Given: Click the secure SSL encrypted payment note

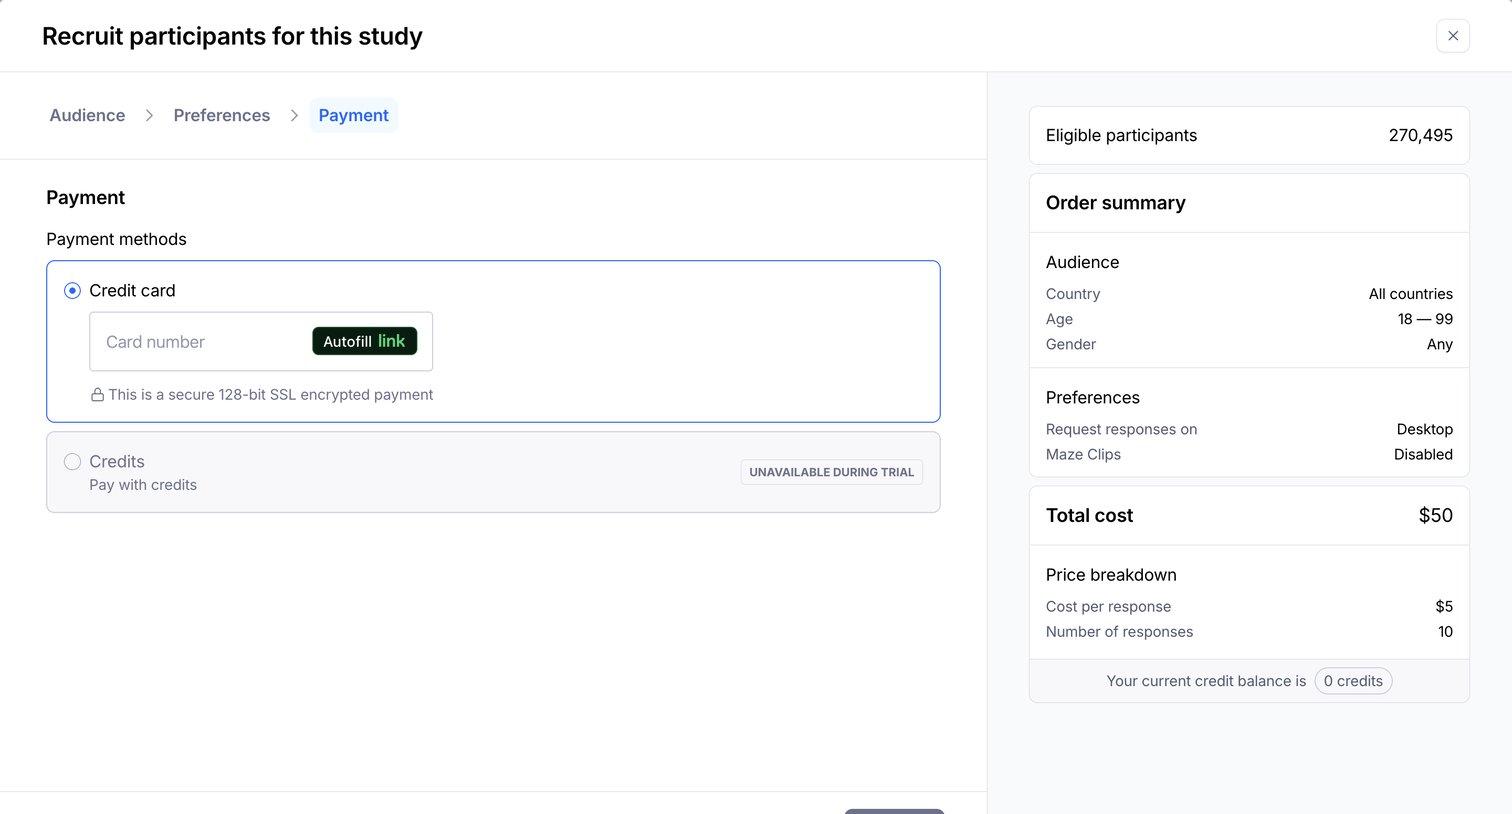Looking at the screenshot, I should (x=271, y=395).
